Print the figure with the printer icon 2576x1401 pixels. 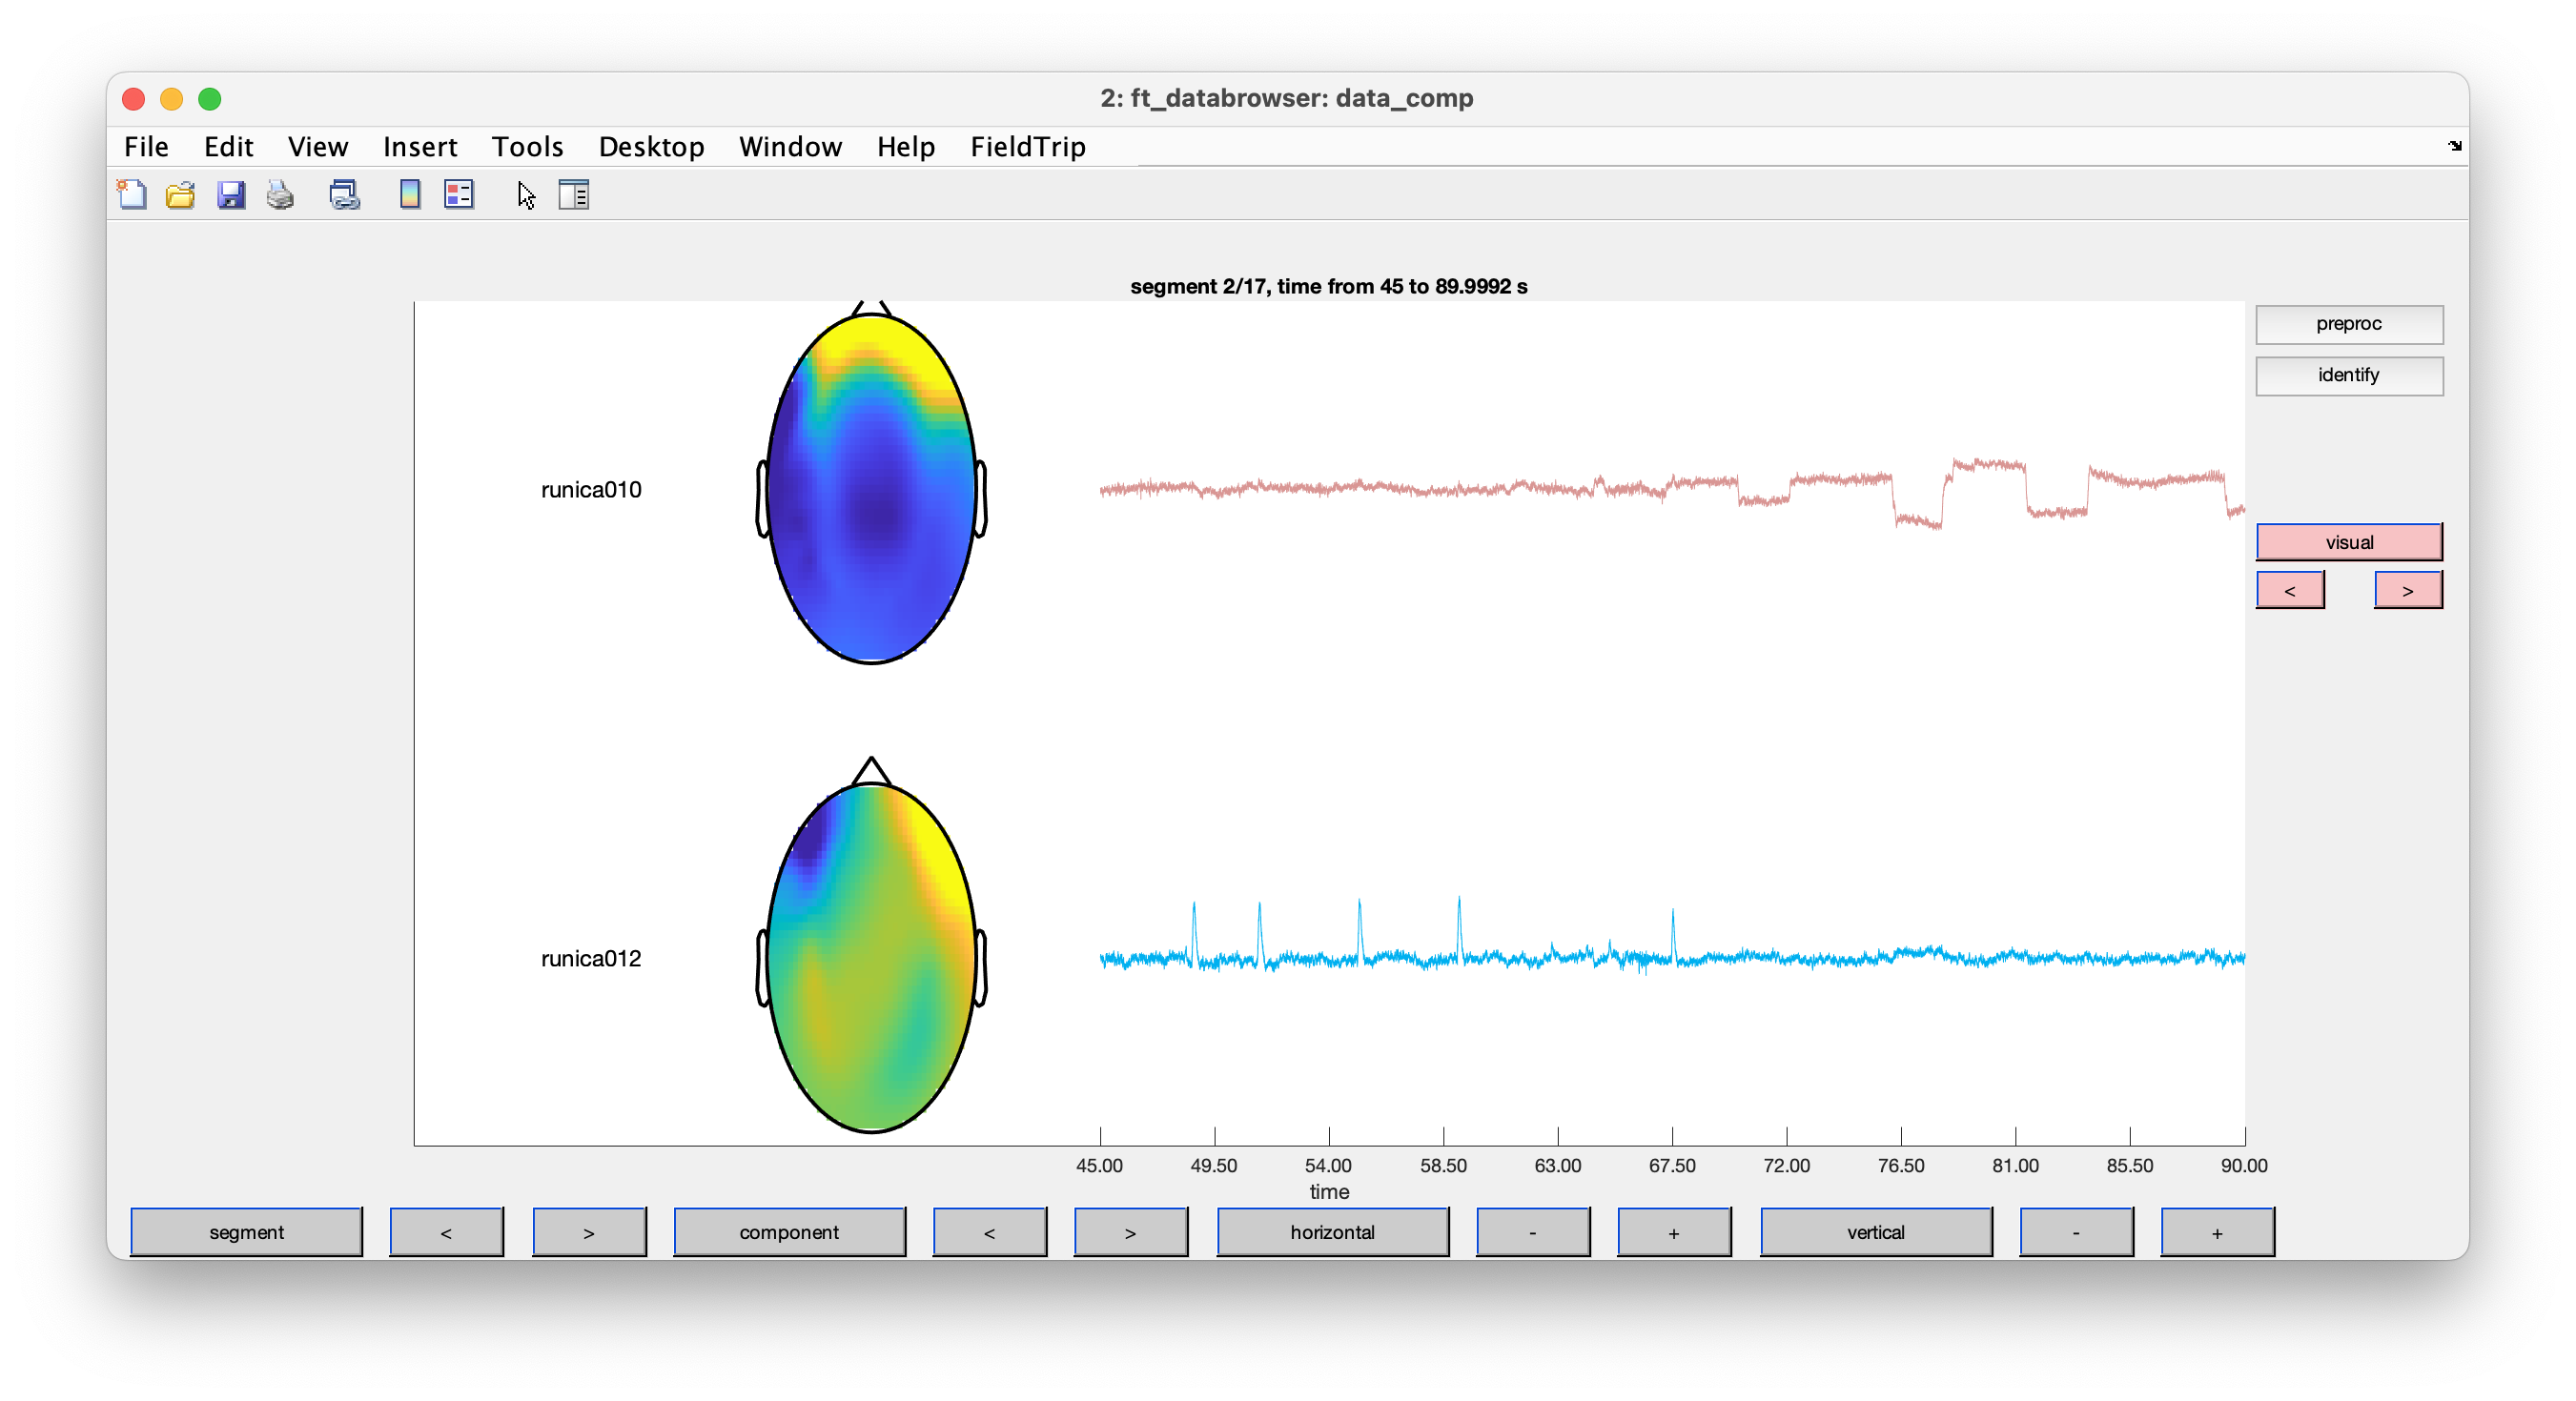(x=280, y=194)
